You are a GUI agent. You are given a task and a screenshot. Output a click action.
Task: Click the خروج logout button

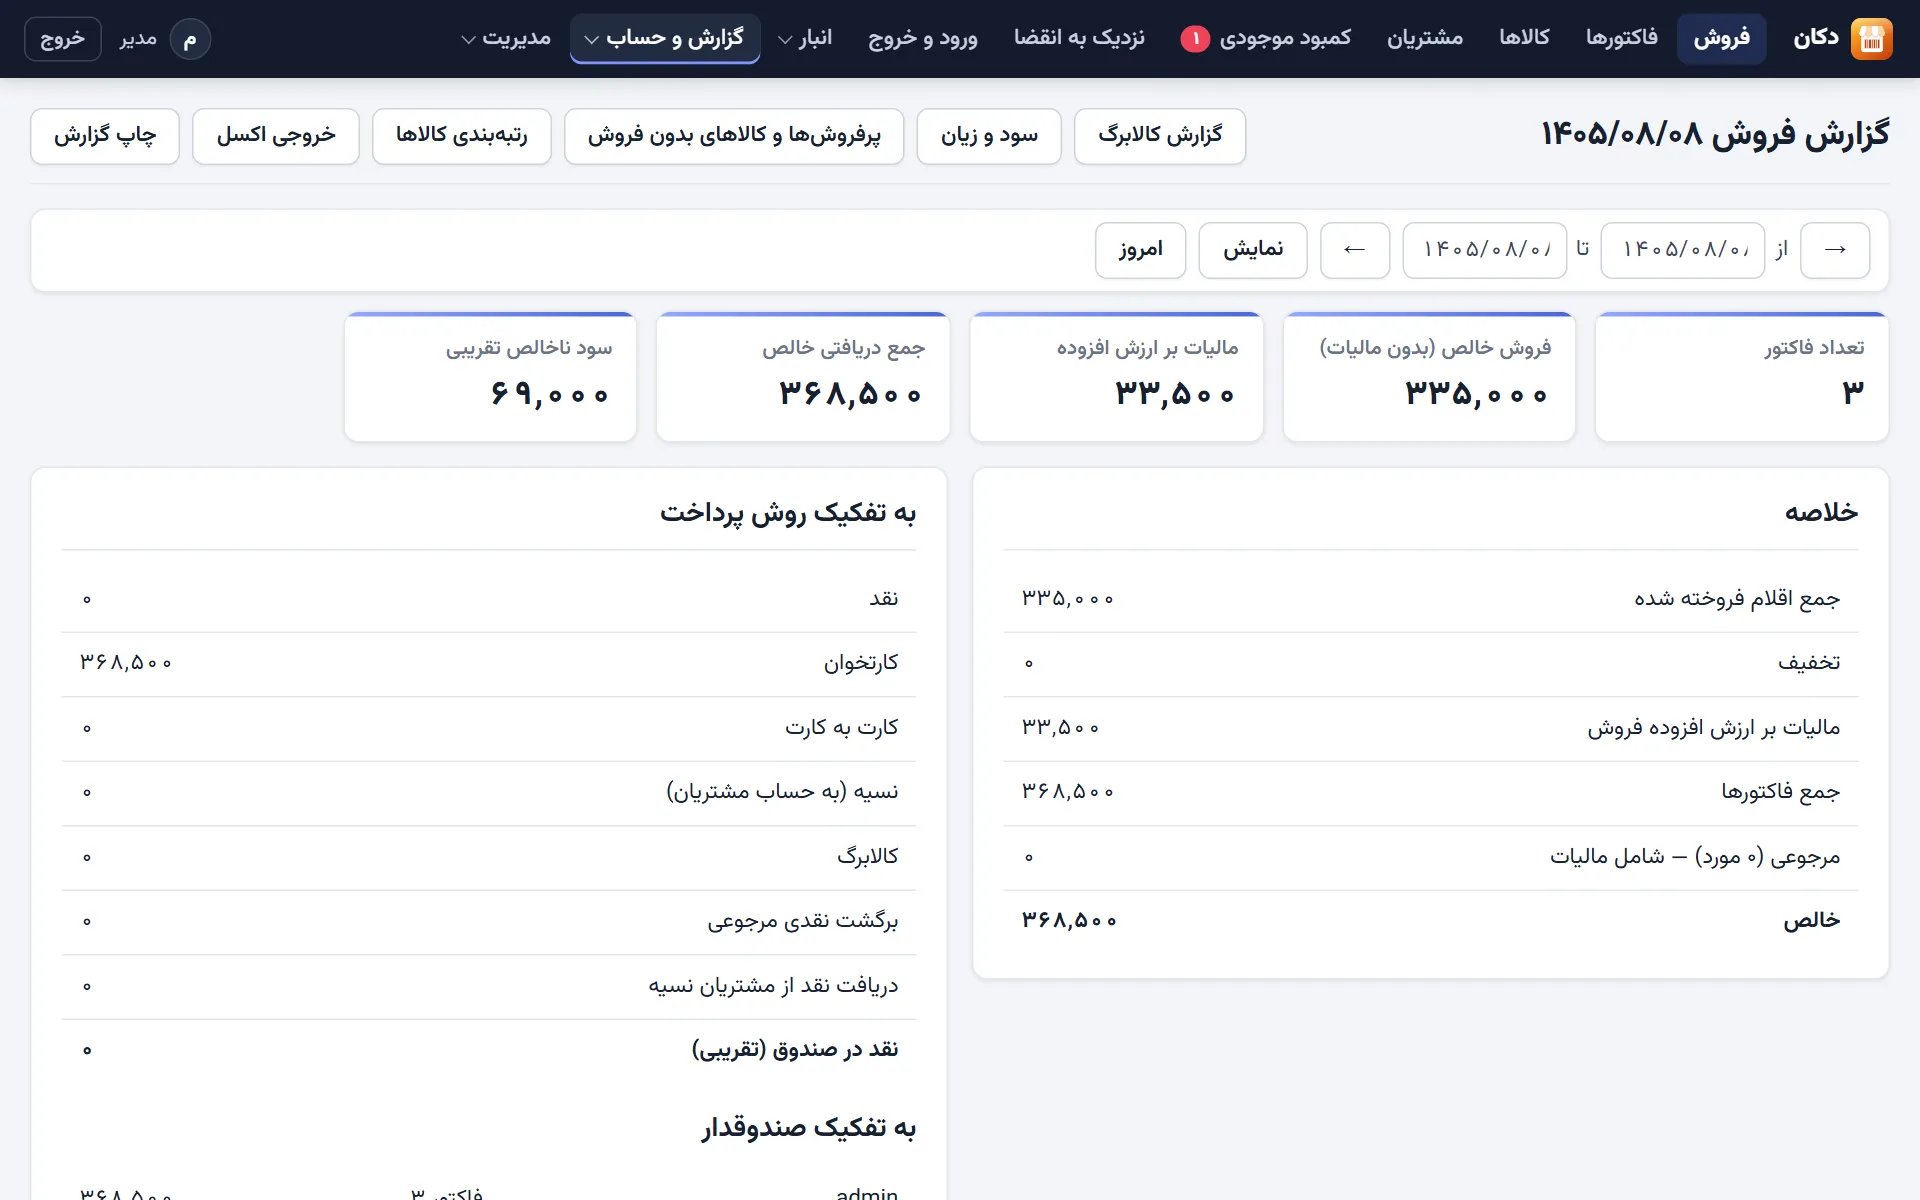point(62,39)
